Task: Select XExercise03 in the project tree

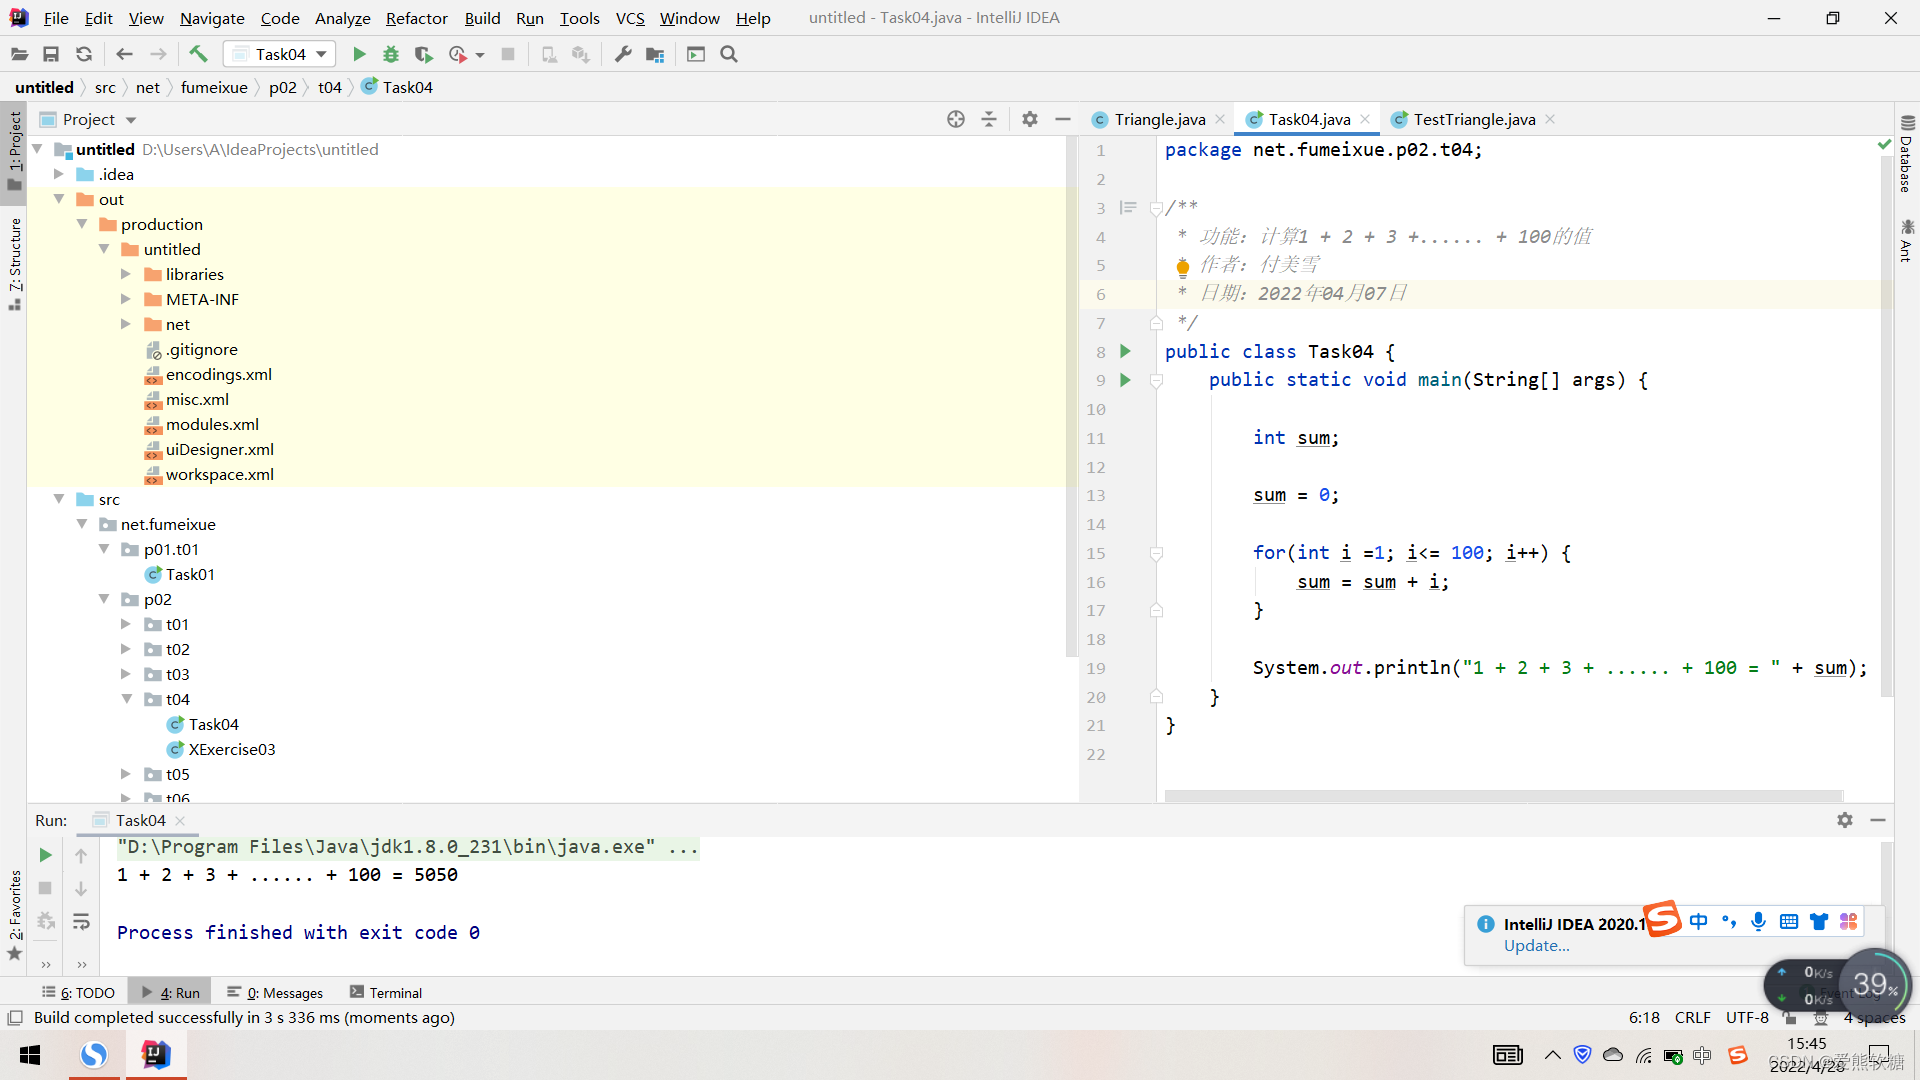Action: tap(231, 749)
